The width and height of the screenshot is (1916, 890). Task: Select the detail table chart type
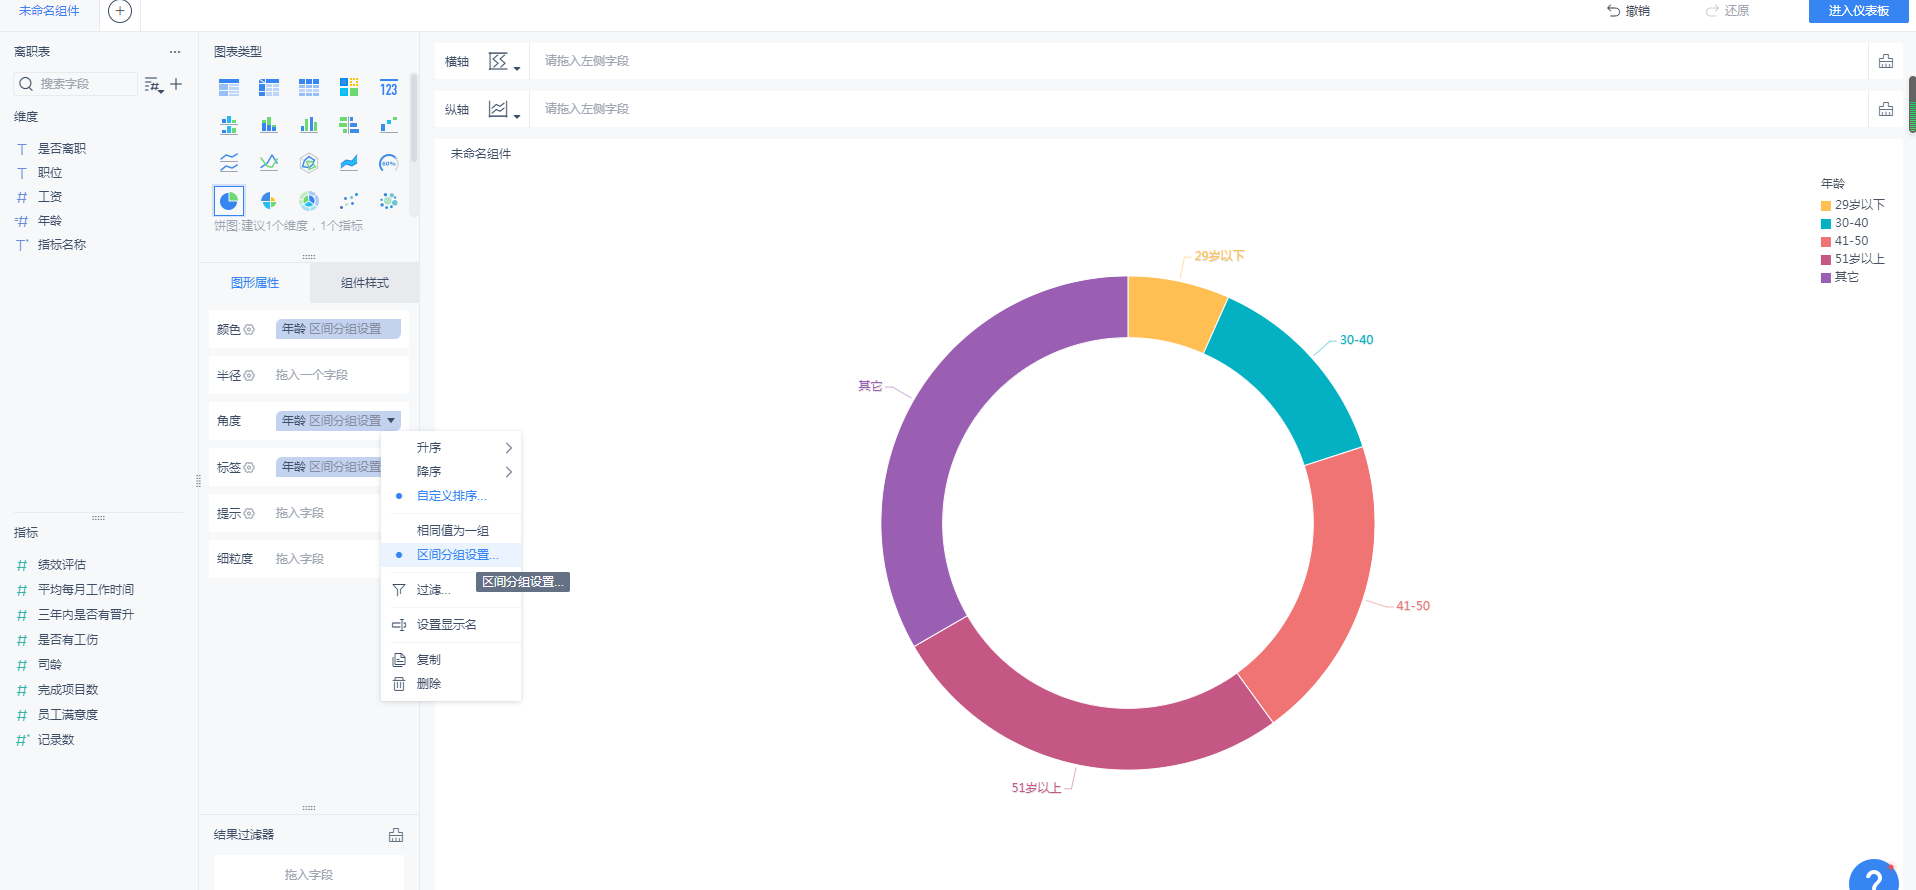coord(309,88)
